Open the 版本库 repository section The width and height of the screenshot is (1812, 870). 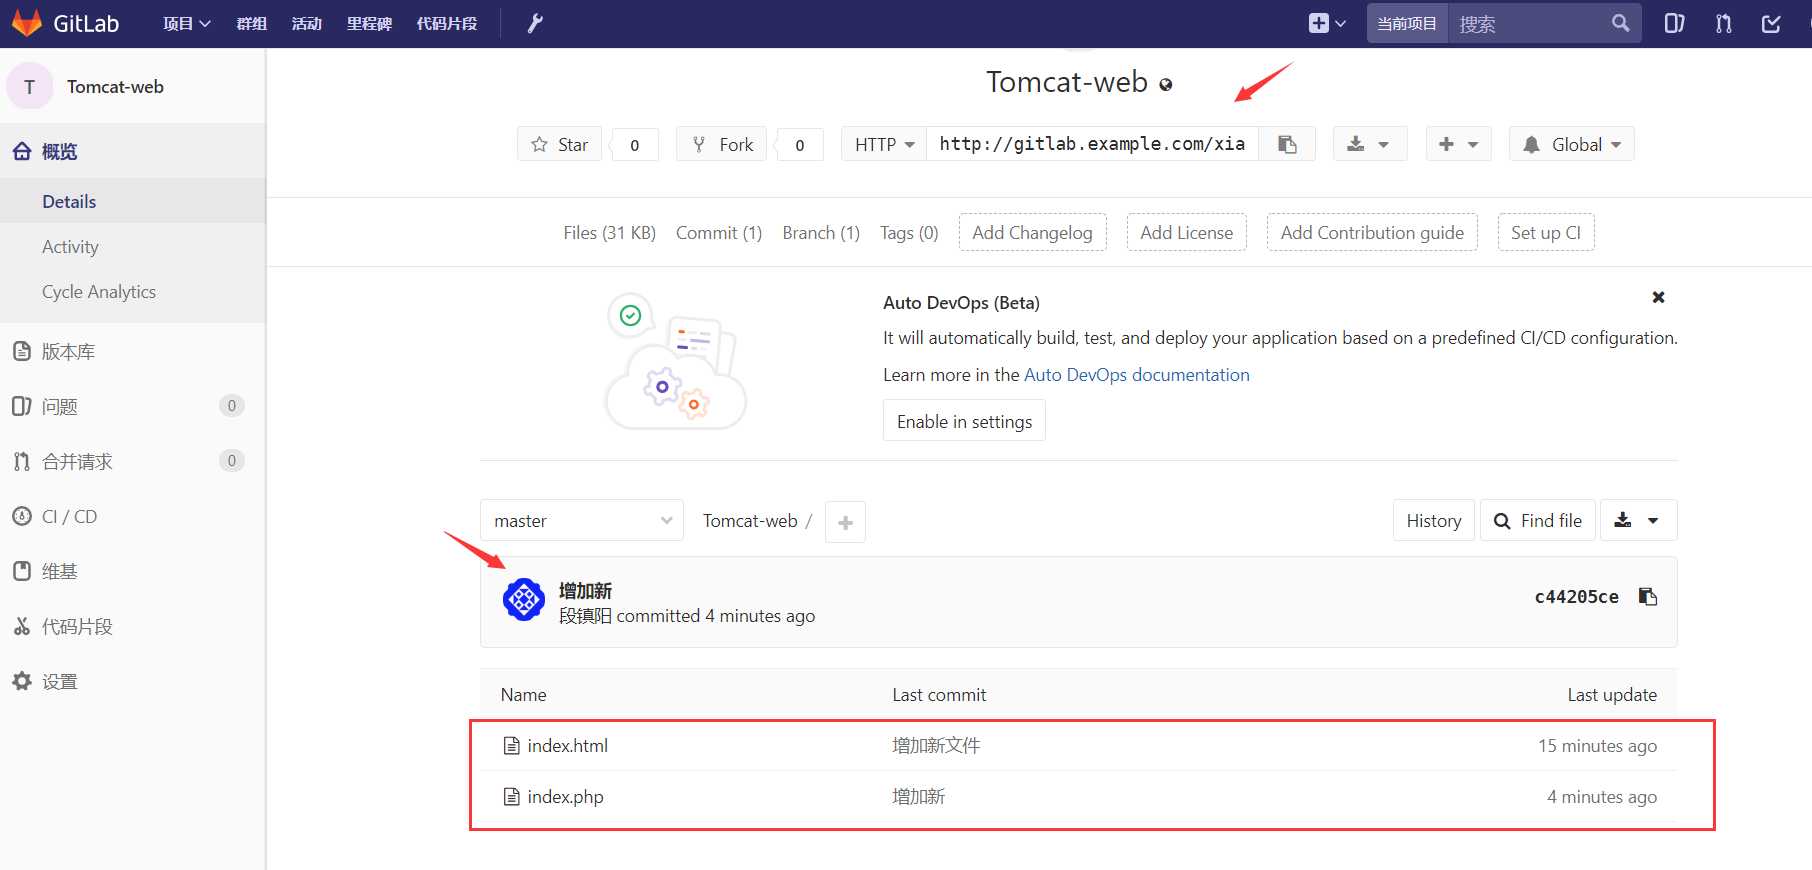(133, 351)
